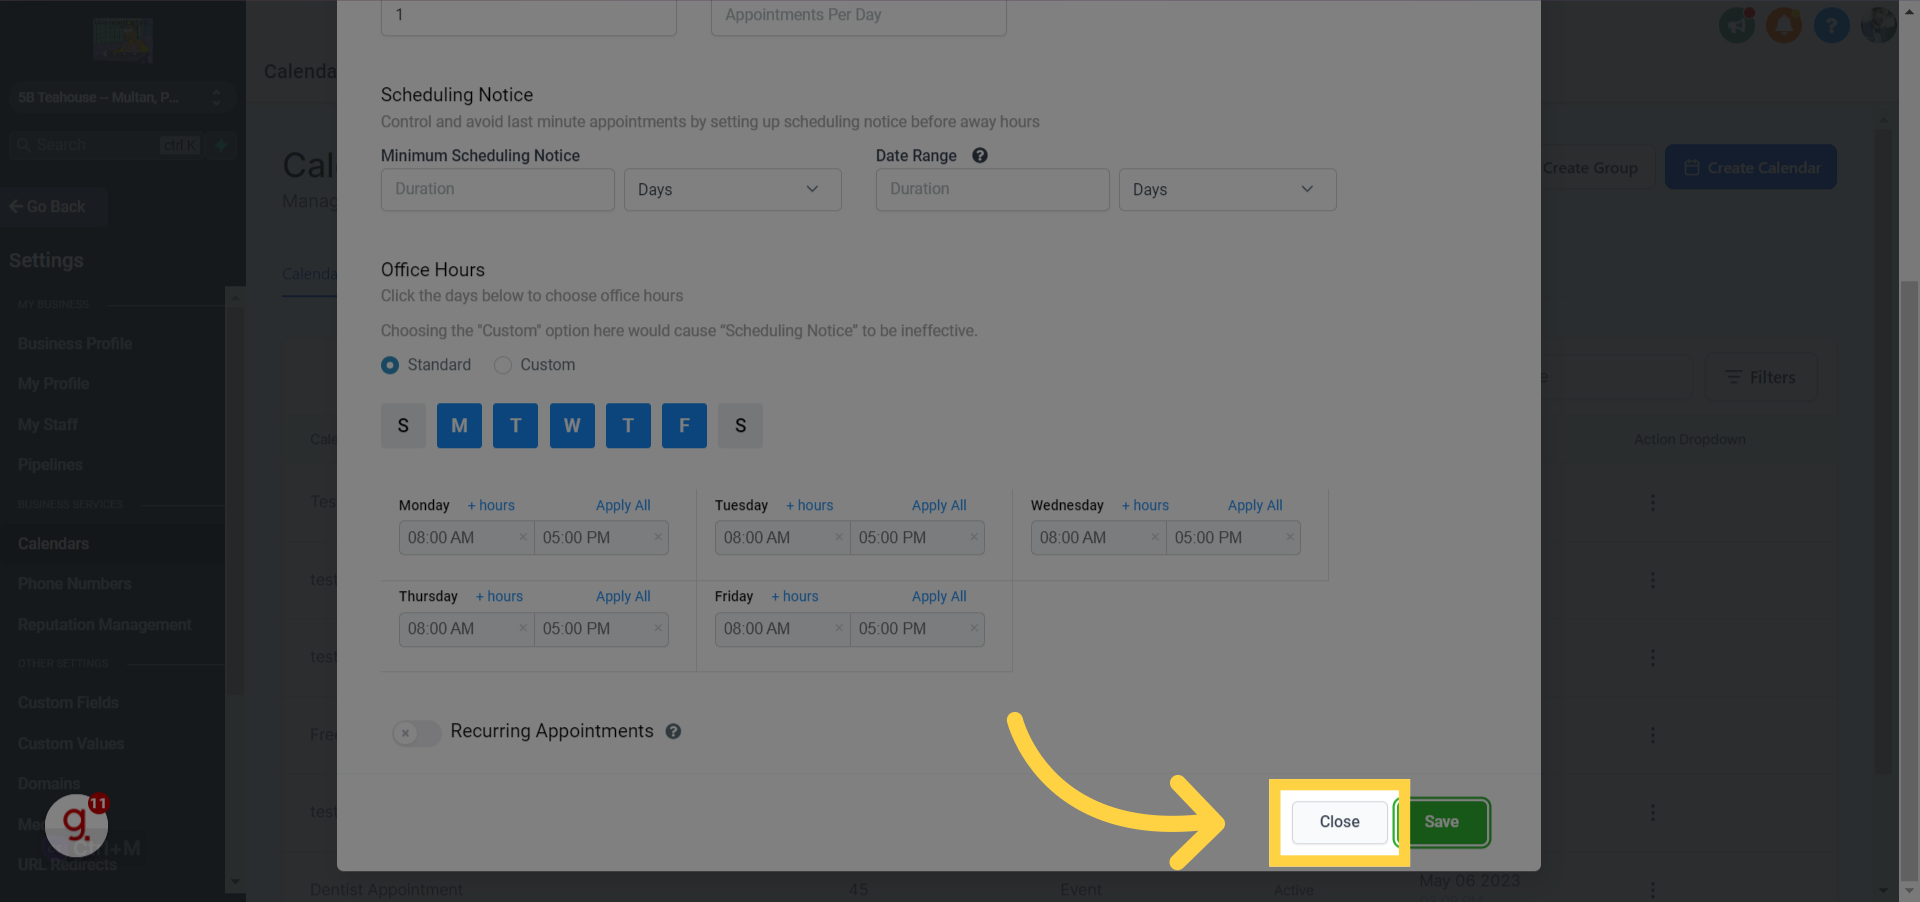The height and width of the screenshot is (902, 1920).
Task: Clear Wednesday end time with x icon
Action: pyautogui.click(x=1290, y=537)
